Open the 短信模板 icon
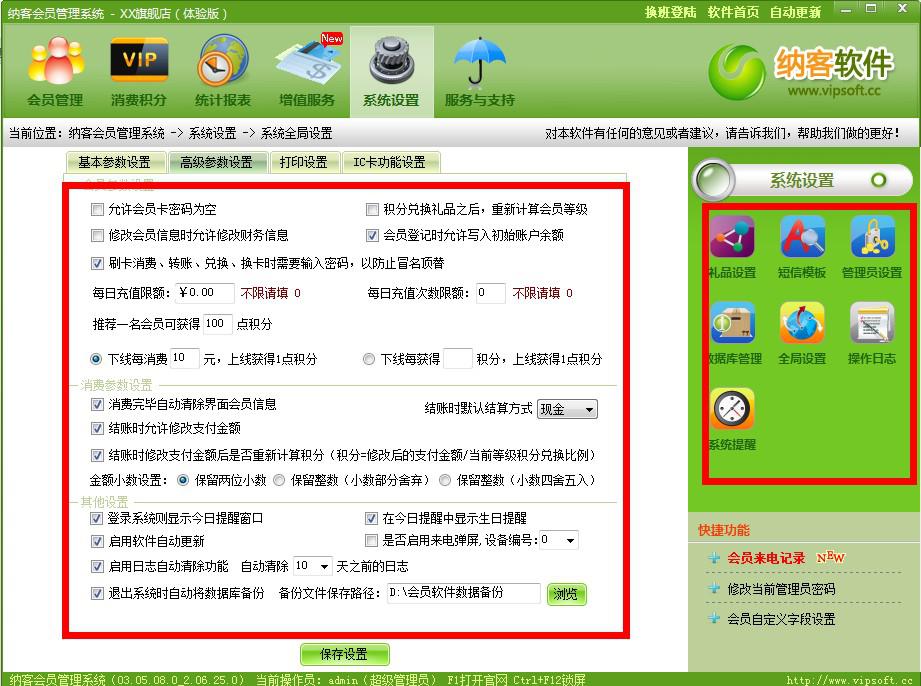 point(802,247)
